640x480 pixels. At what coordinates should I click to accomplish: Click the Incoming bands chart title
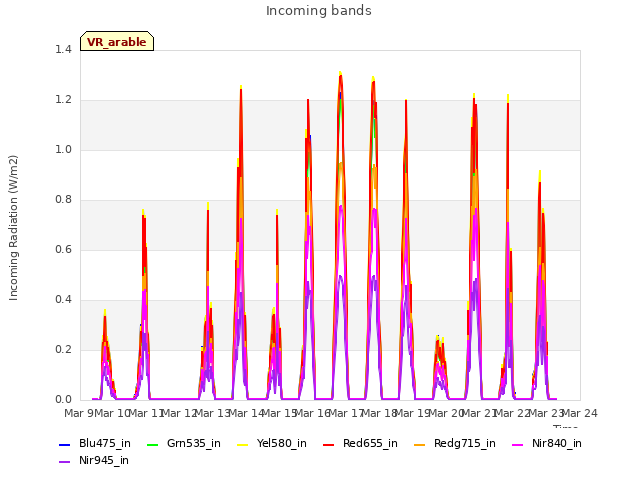[319, 11]
